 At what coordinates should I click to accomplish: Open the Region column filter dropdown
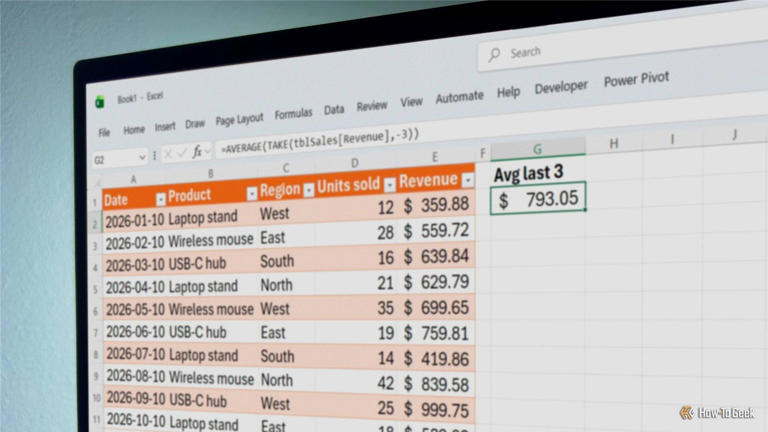309,190
